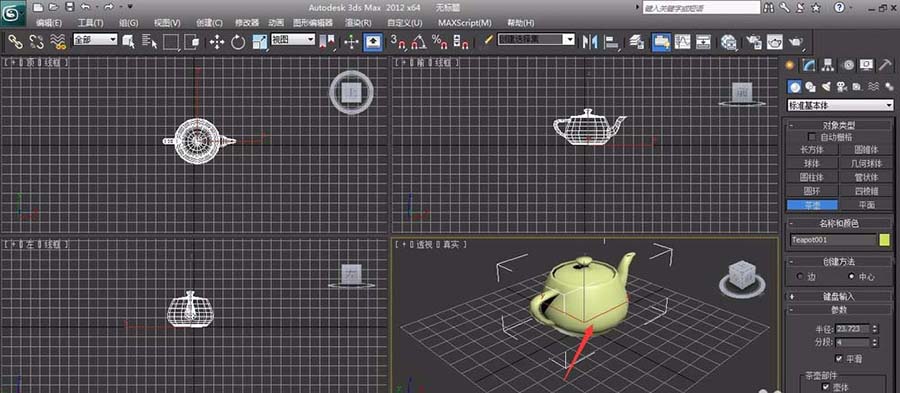Open the 渲染(R) menu
The image size is (900, 393).
[358, 23]
